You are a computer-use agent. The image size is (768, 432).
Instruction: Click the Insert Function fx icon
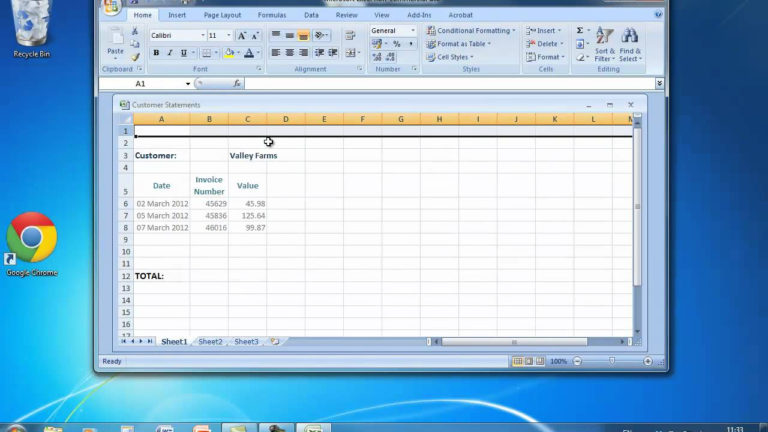236,84
